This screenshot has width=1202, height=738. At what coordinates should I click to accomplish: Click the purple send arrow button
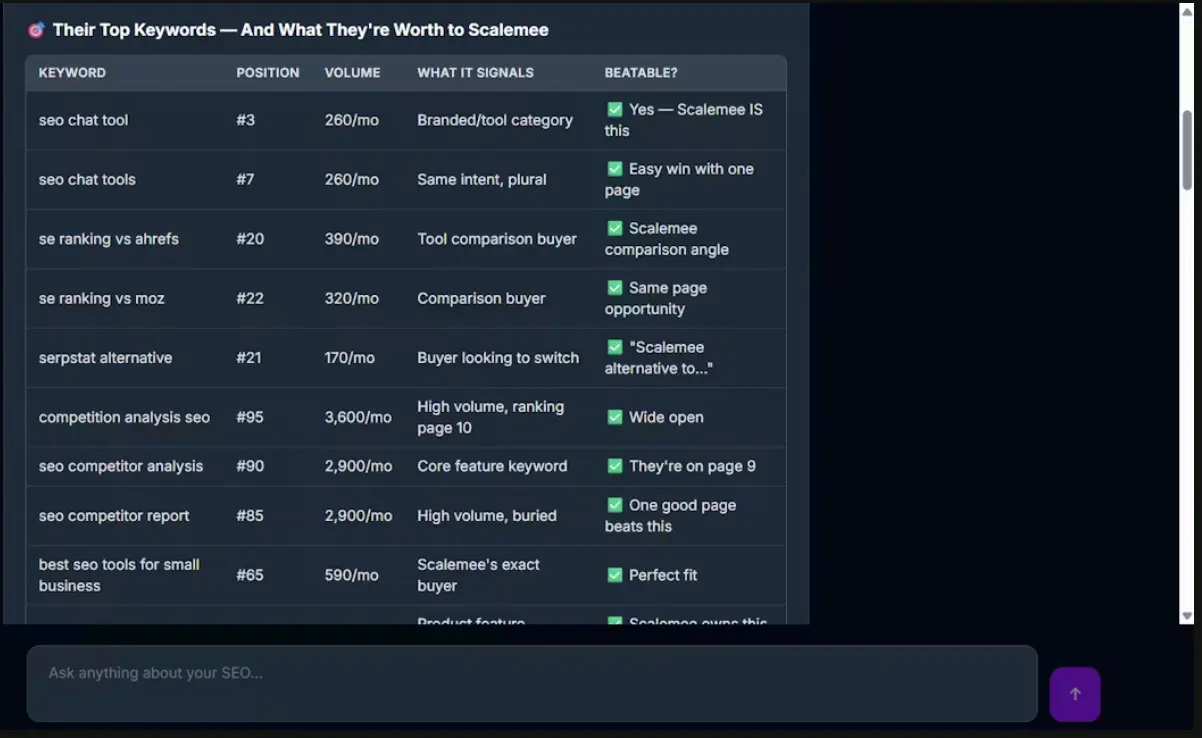(x=1075, y=694)
